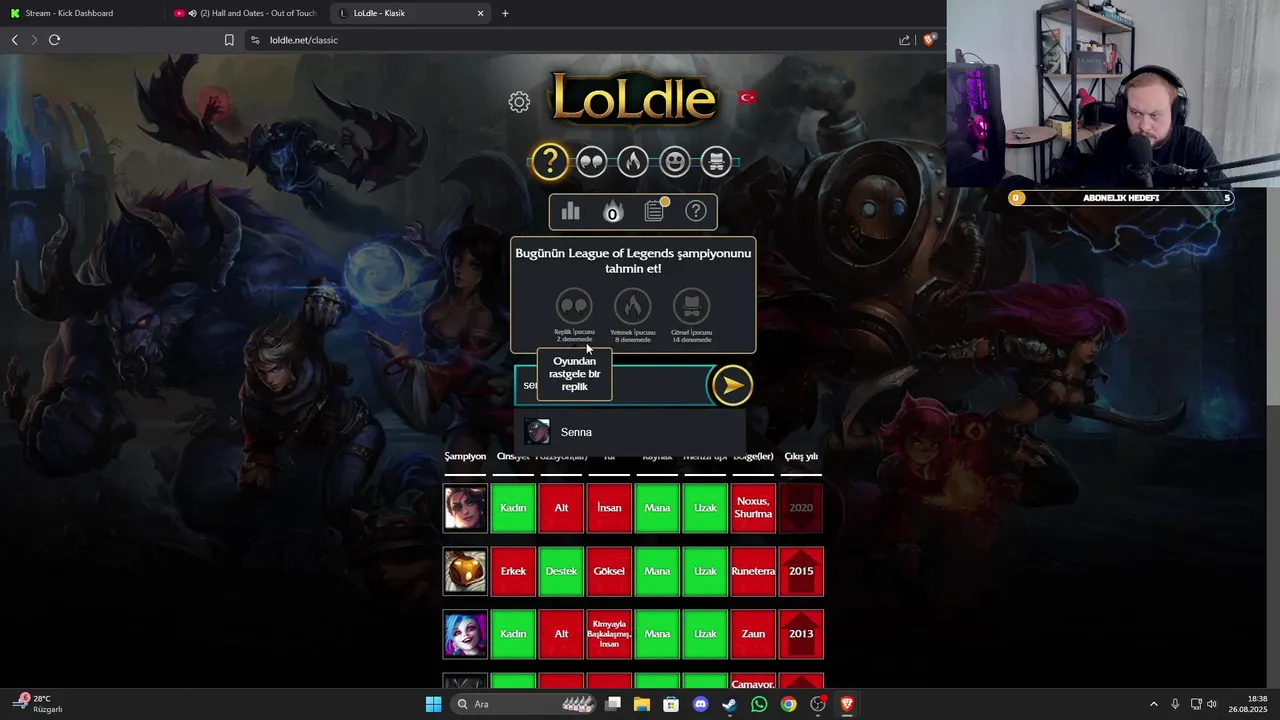This screenshot has height=720, width=1280.
Task: Select Quote mode icon in mode bar
Action: 591,161
